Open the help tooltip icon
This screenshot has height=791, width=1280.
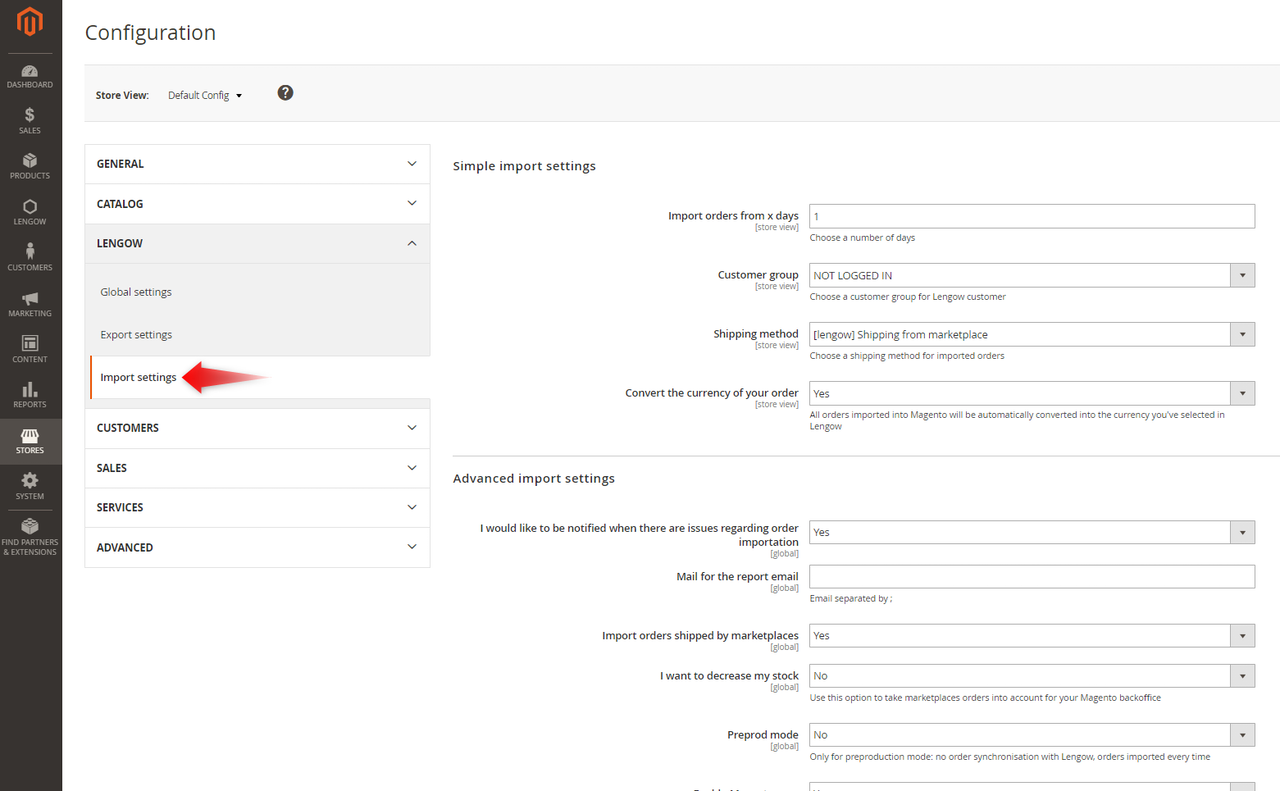point(285,92)
